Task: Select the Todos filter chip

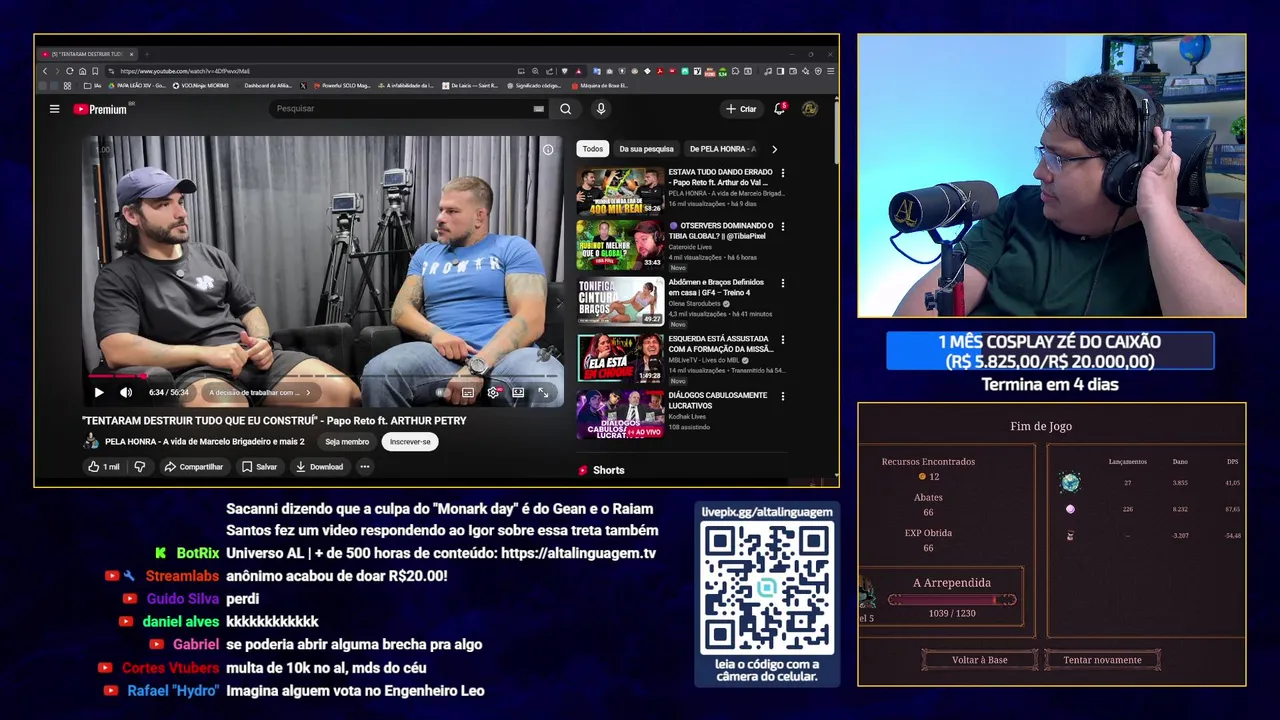Action: [x=593, y=149]
